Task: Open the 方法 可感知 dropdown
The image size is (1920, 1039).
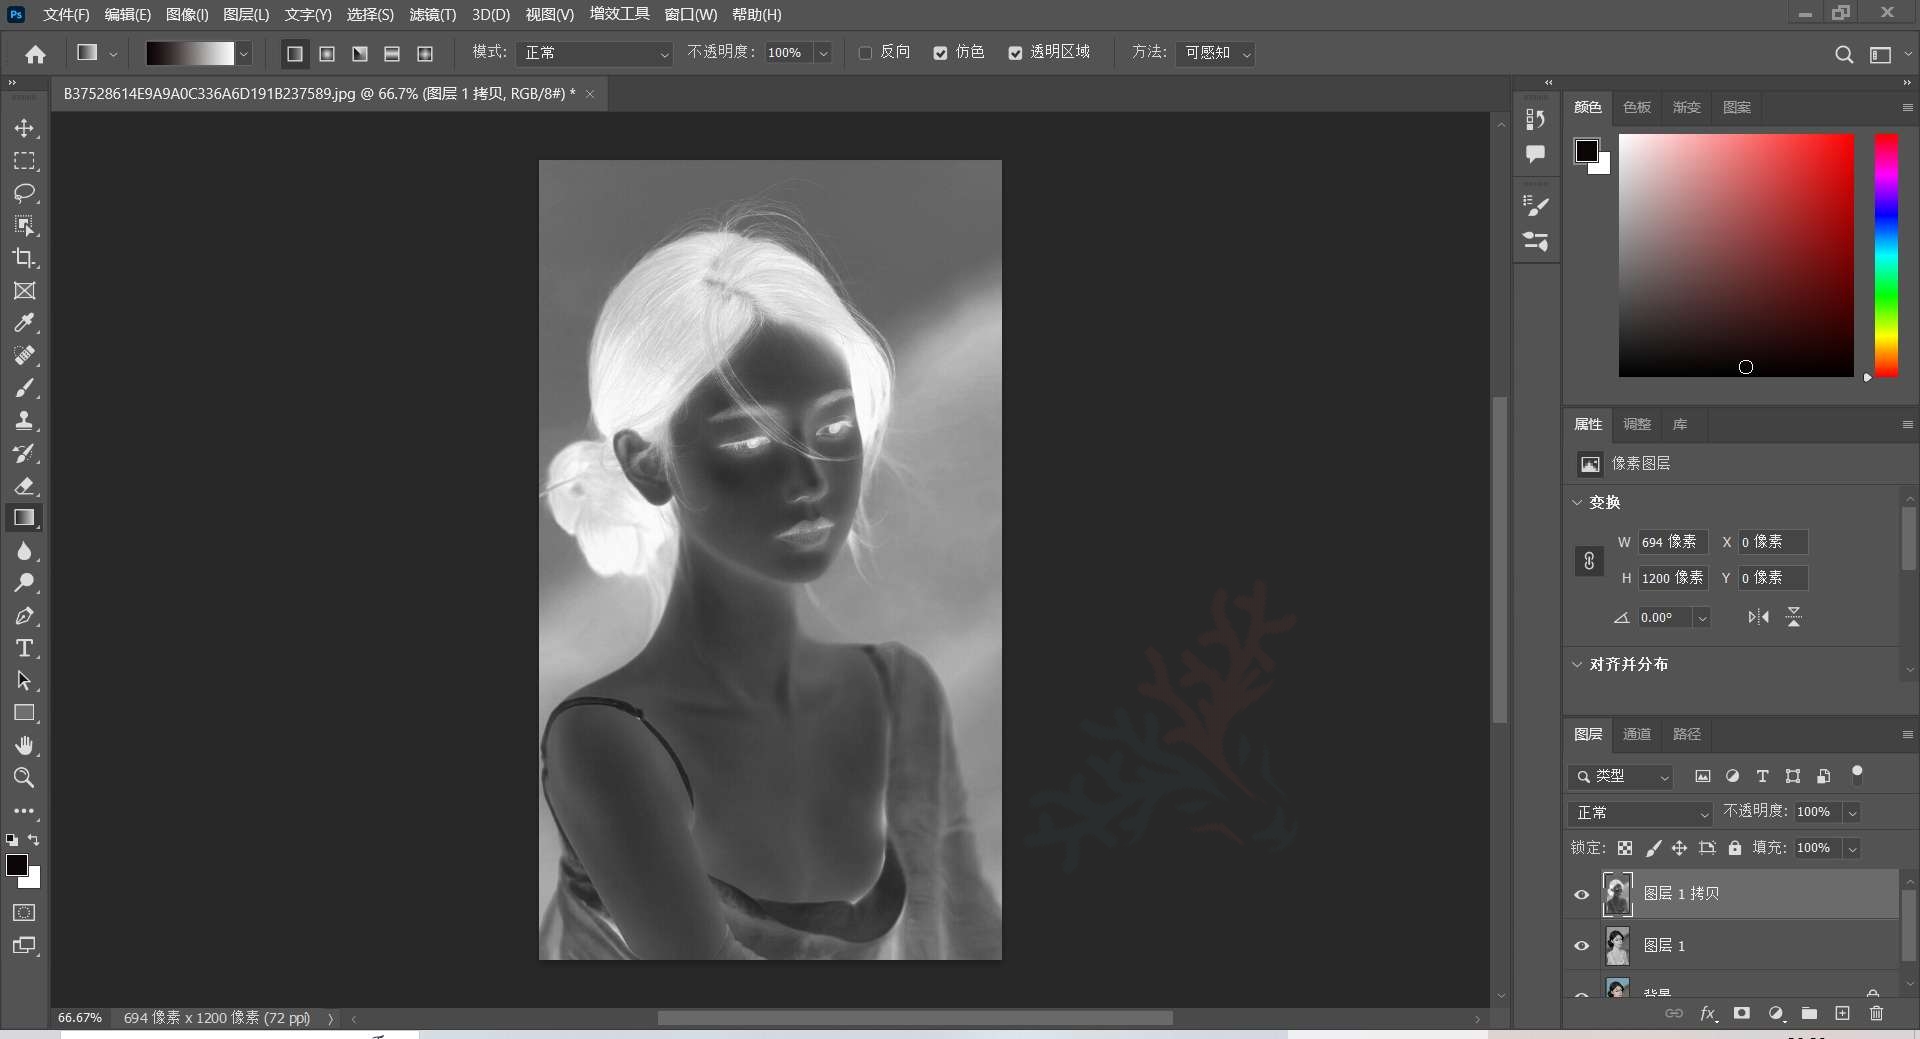Action: point(1215,53)
